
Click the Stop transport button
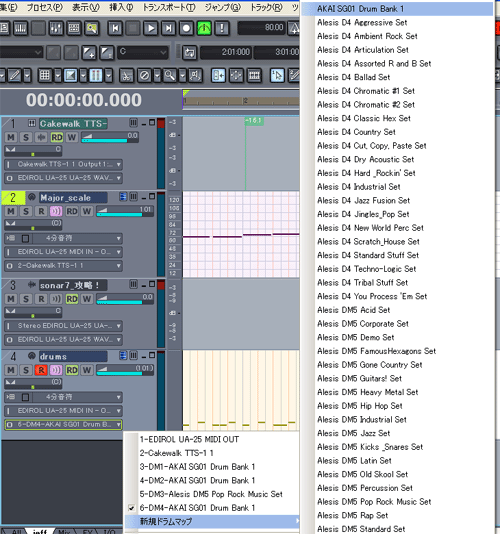point(133,28)
